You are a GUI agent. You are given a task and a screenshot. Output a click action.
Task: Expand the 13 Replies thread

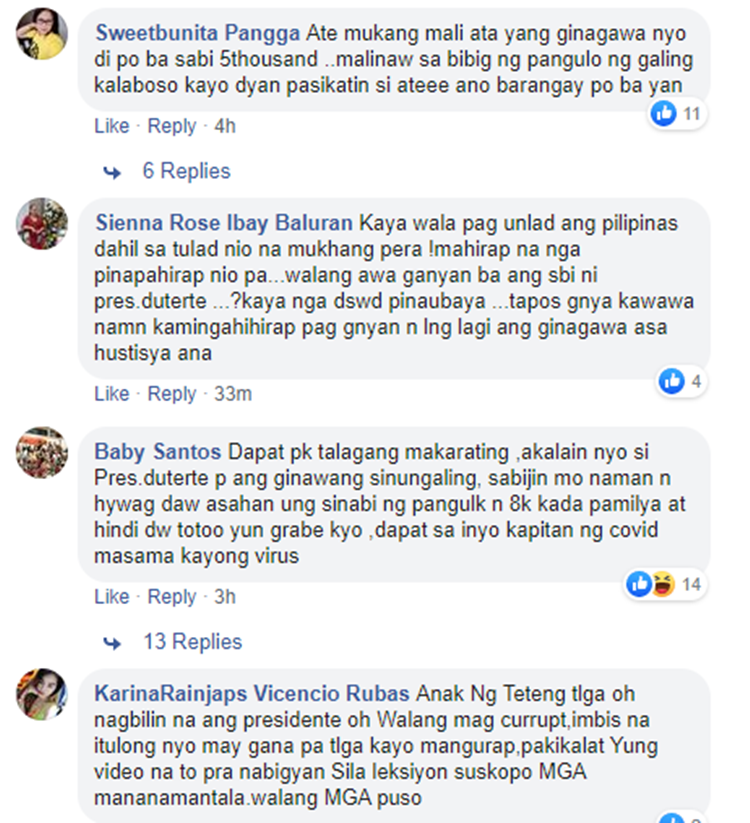pos(193,642)
